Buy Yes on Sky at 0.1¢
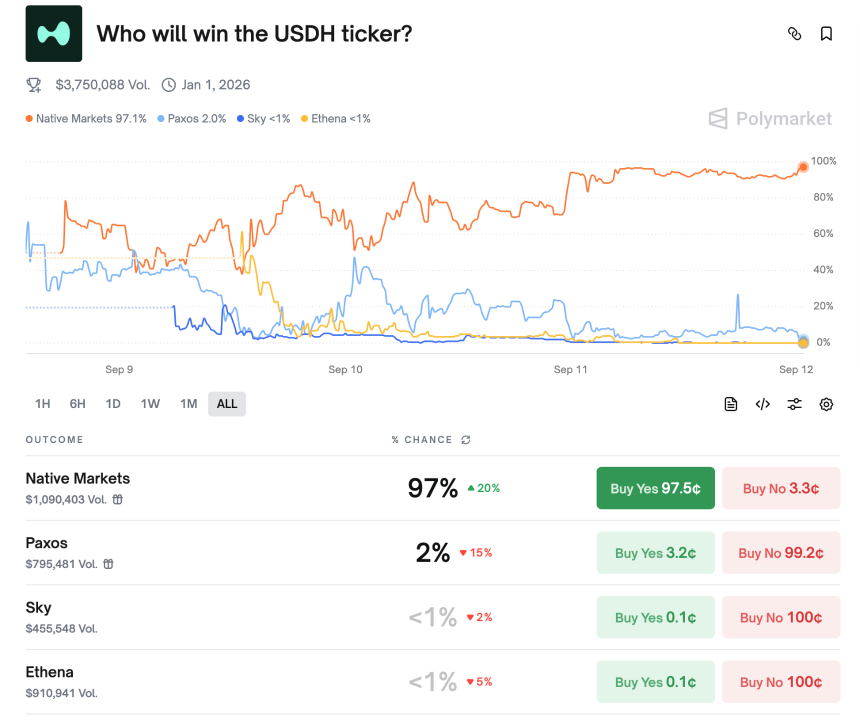The height and width of the screenshot is (725, 860). click(655, 617)
